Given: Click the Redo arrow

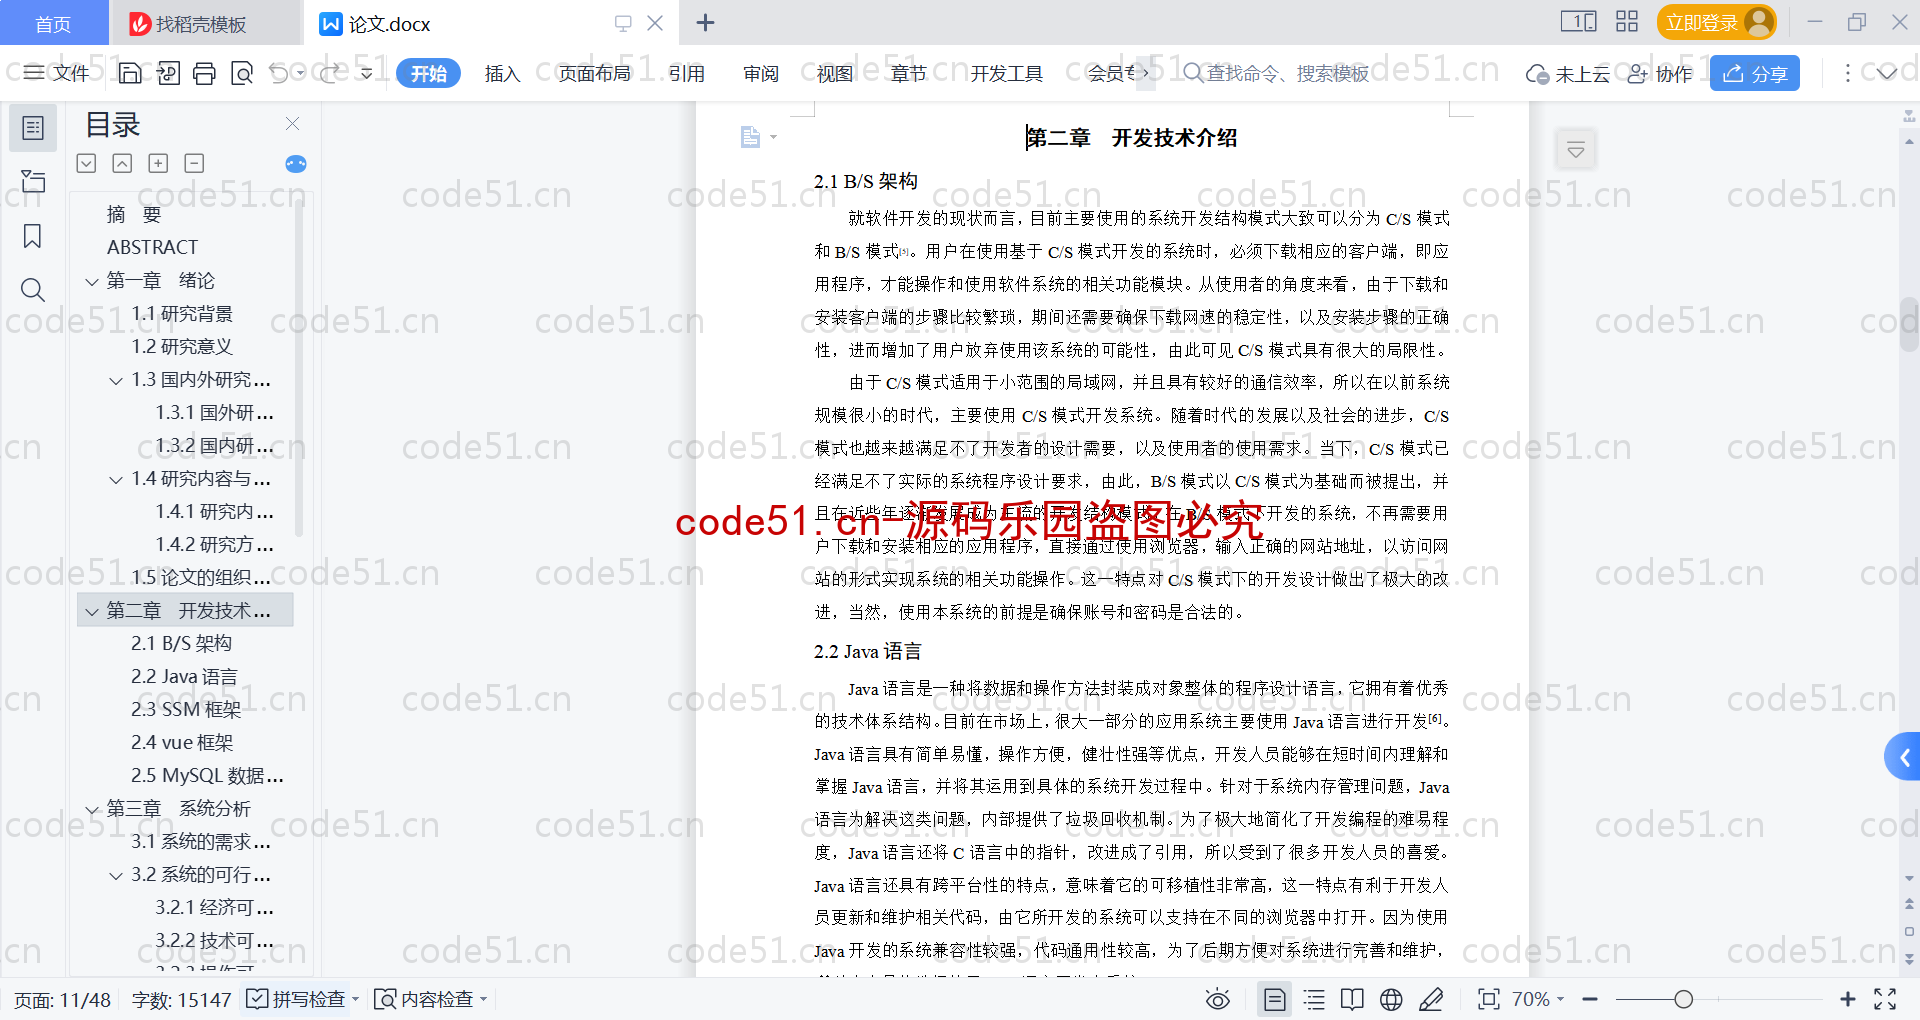Looking at the screenshot, I should tap(329, 73).
